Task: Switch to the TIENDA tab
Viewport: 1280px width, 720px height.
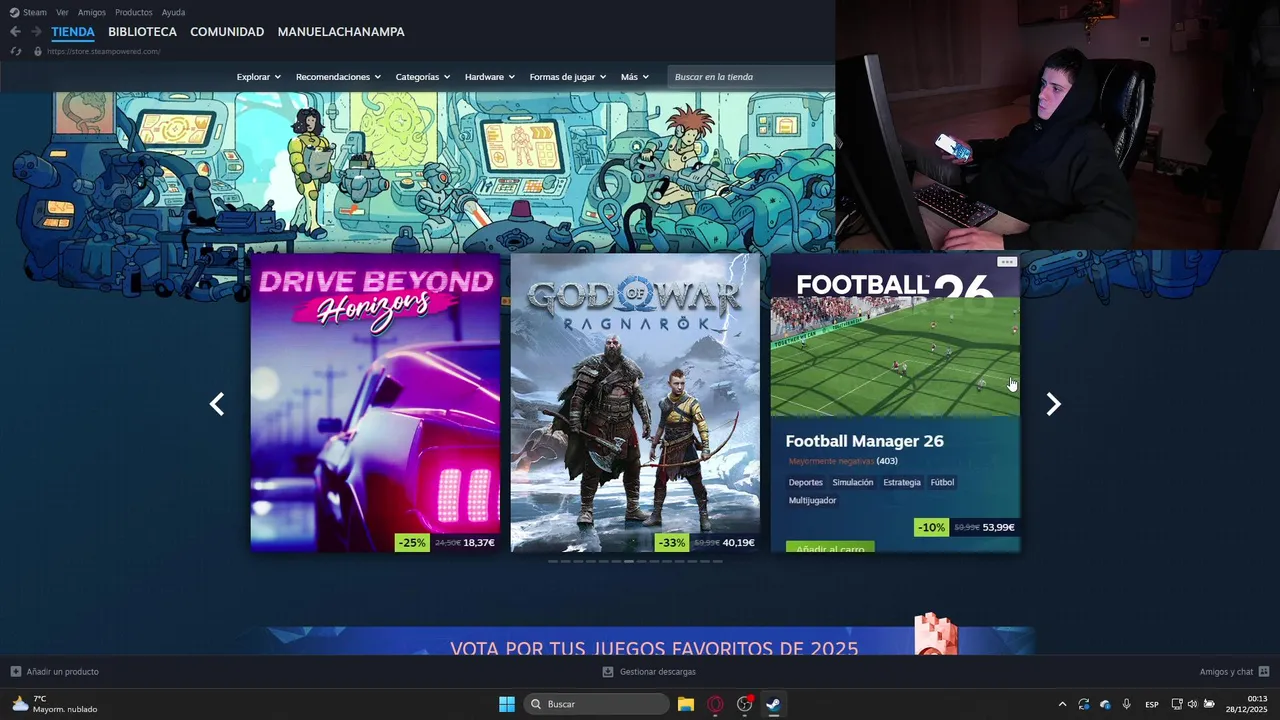Action: coord(73,32)
